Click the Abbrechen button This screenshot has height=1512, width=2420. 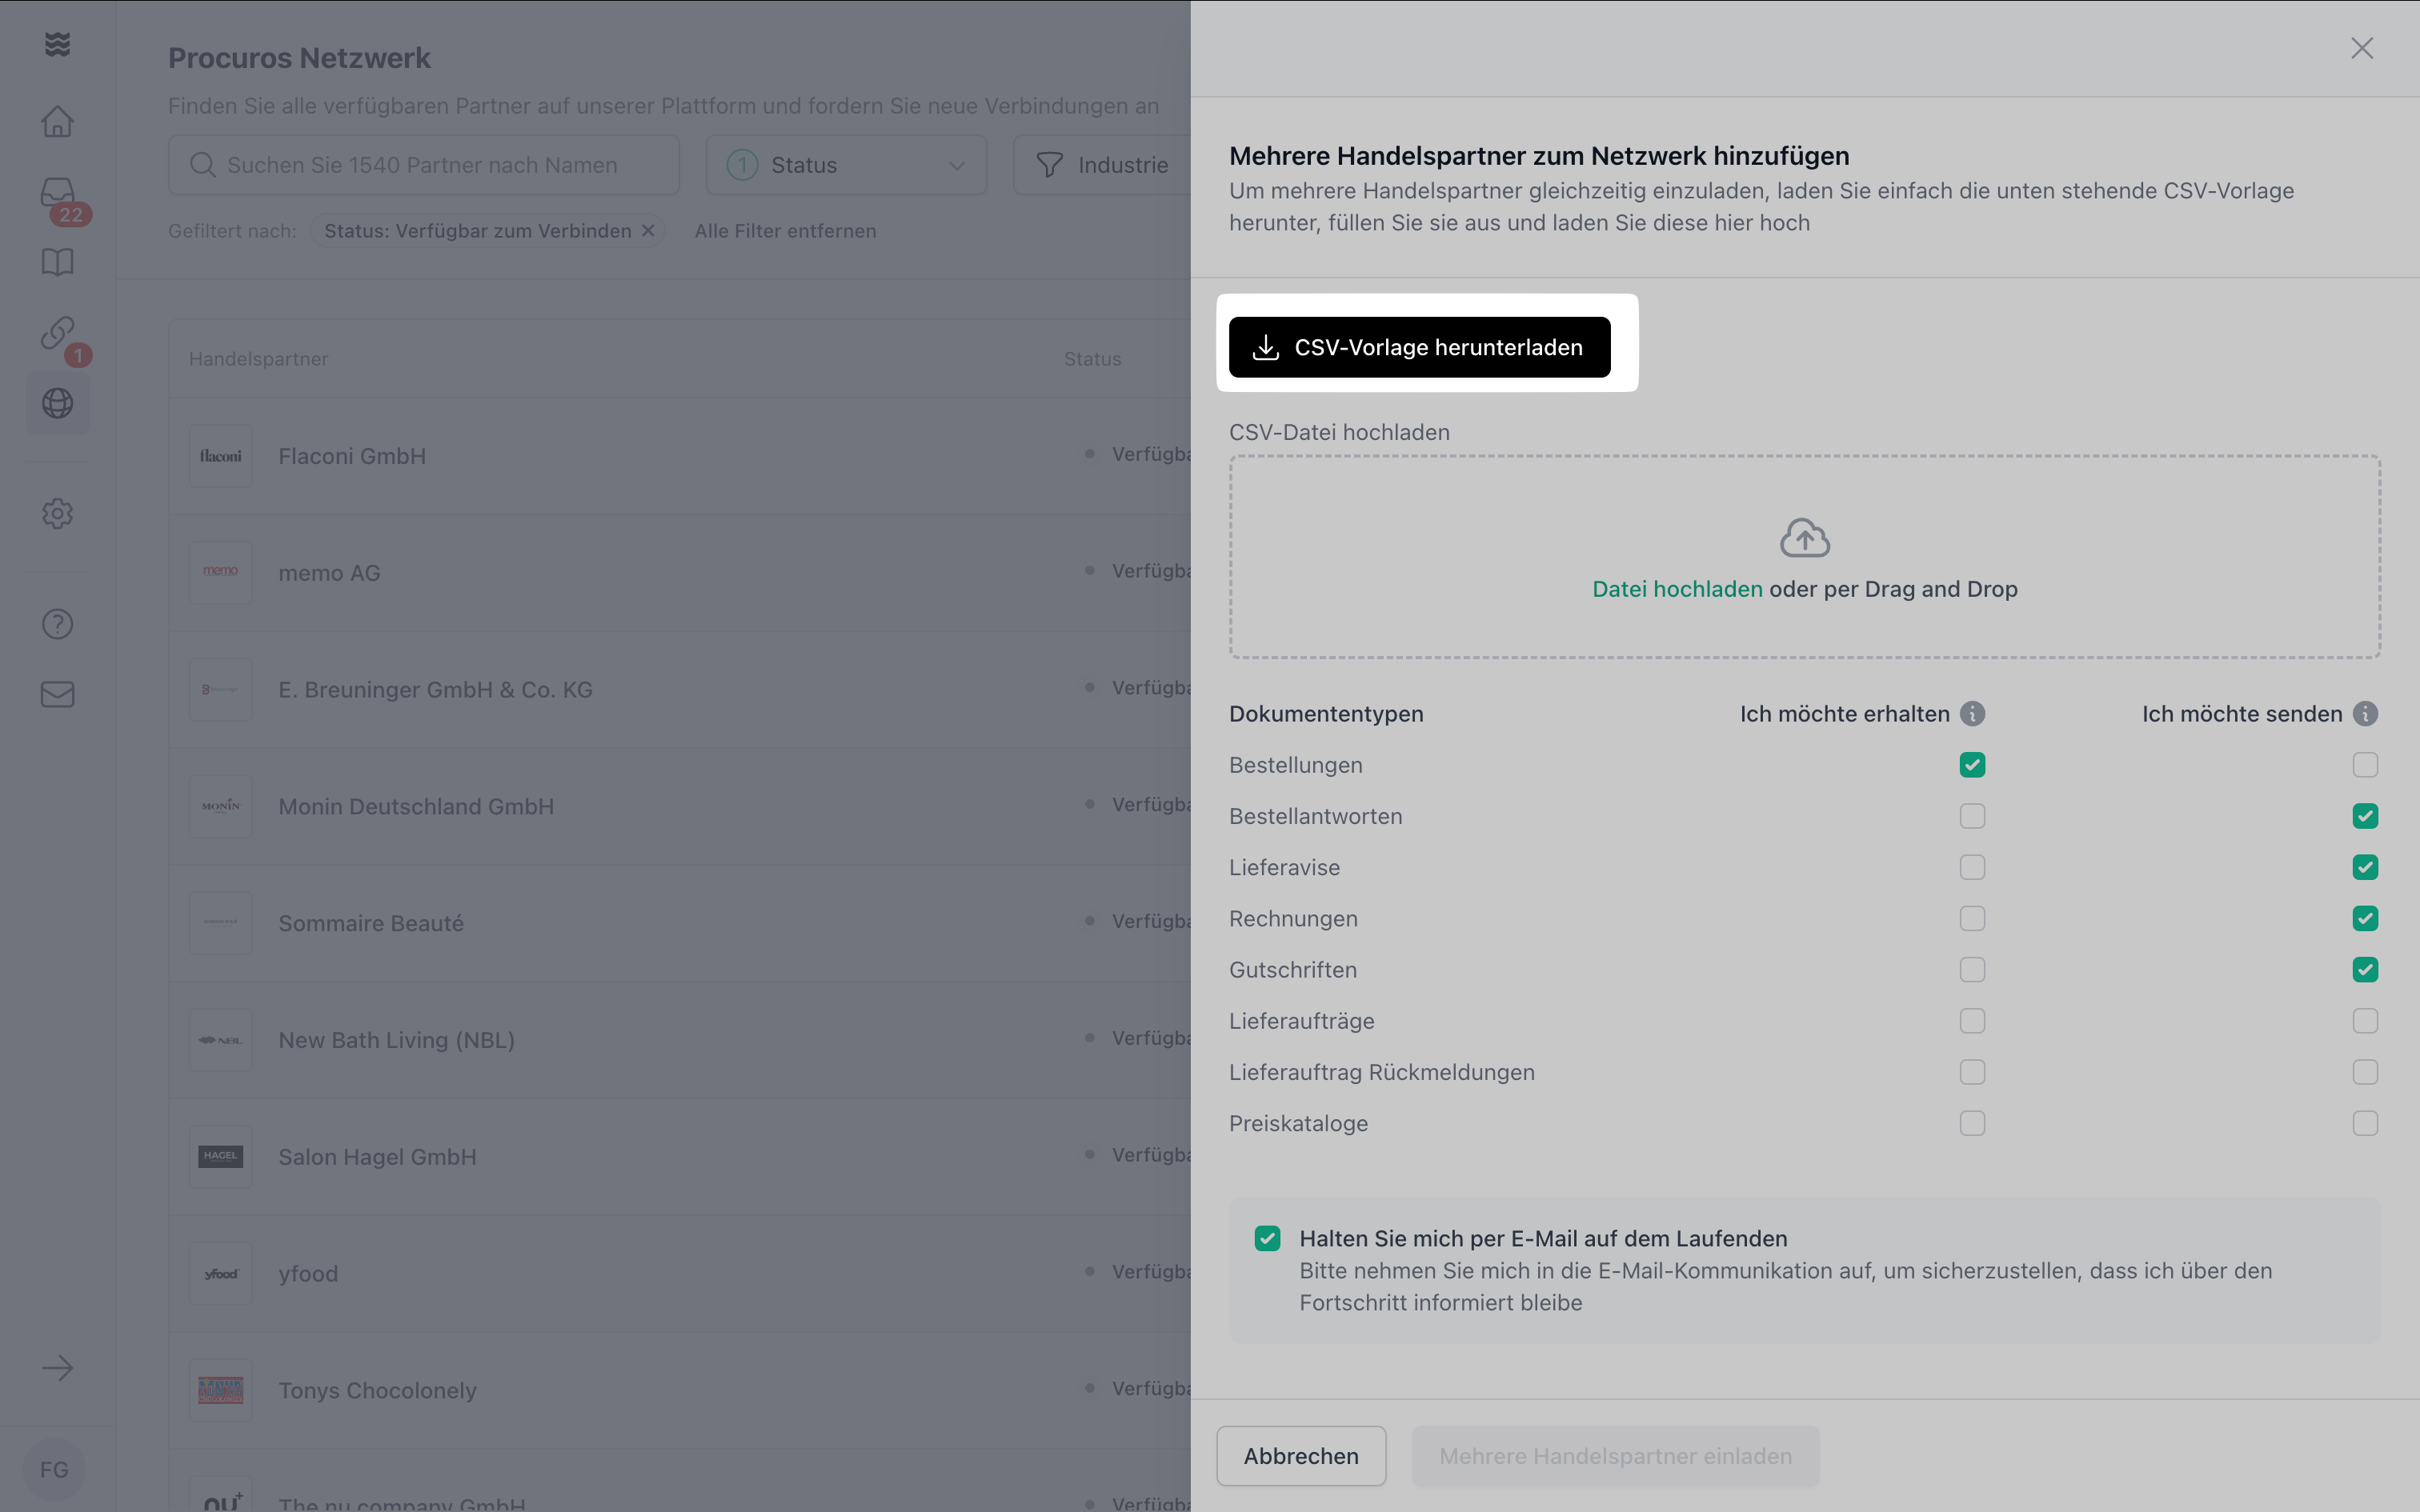pyautogui.click(x=1301, y=1456)
